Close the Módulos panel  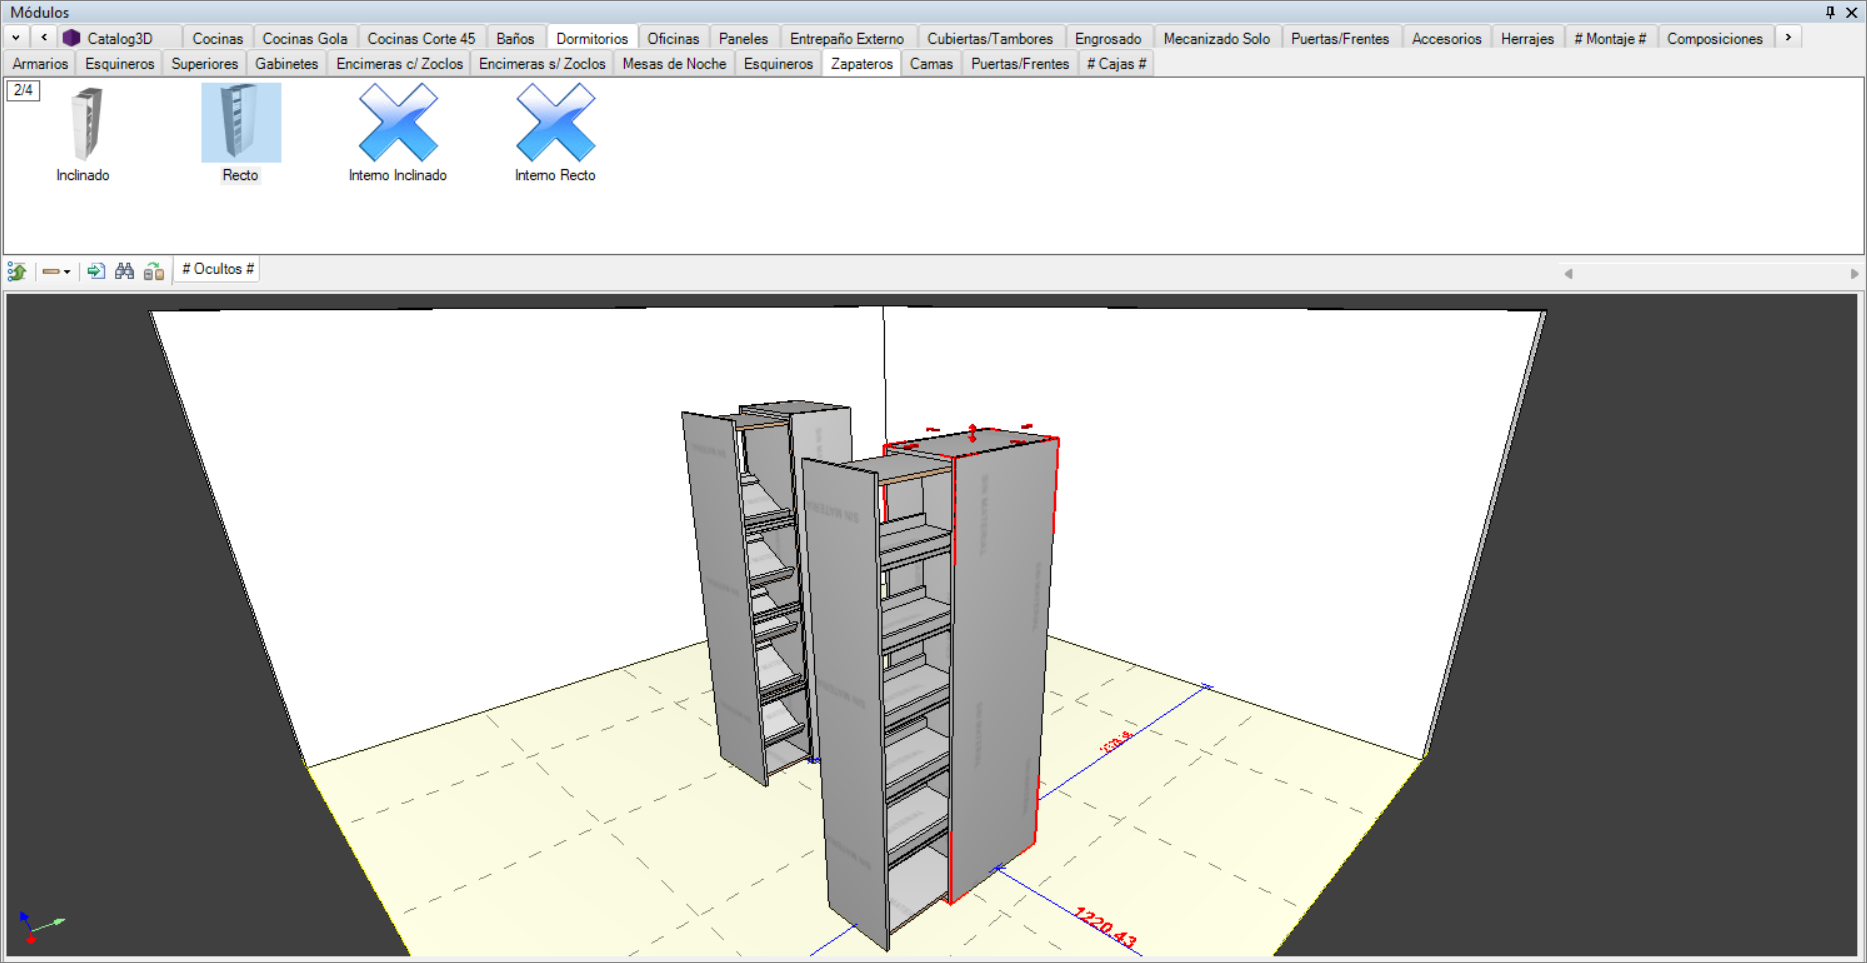[1851, 12]
